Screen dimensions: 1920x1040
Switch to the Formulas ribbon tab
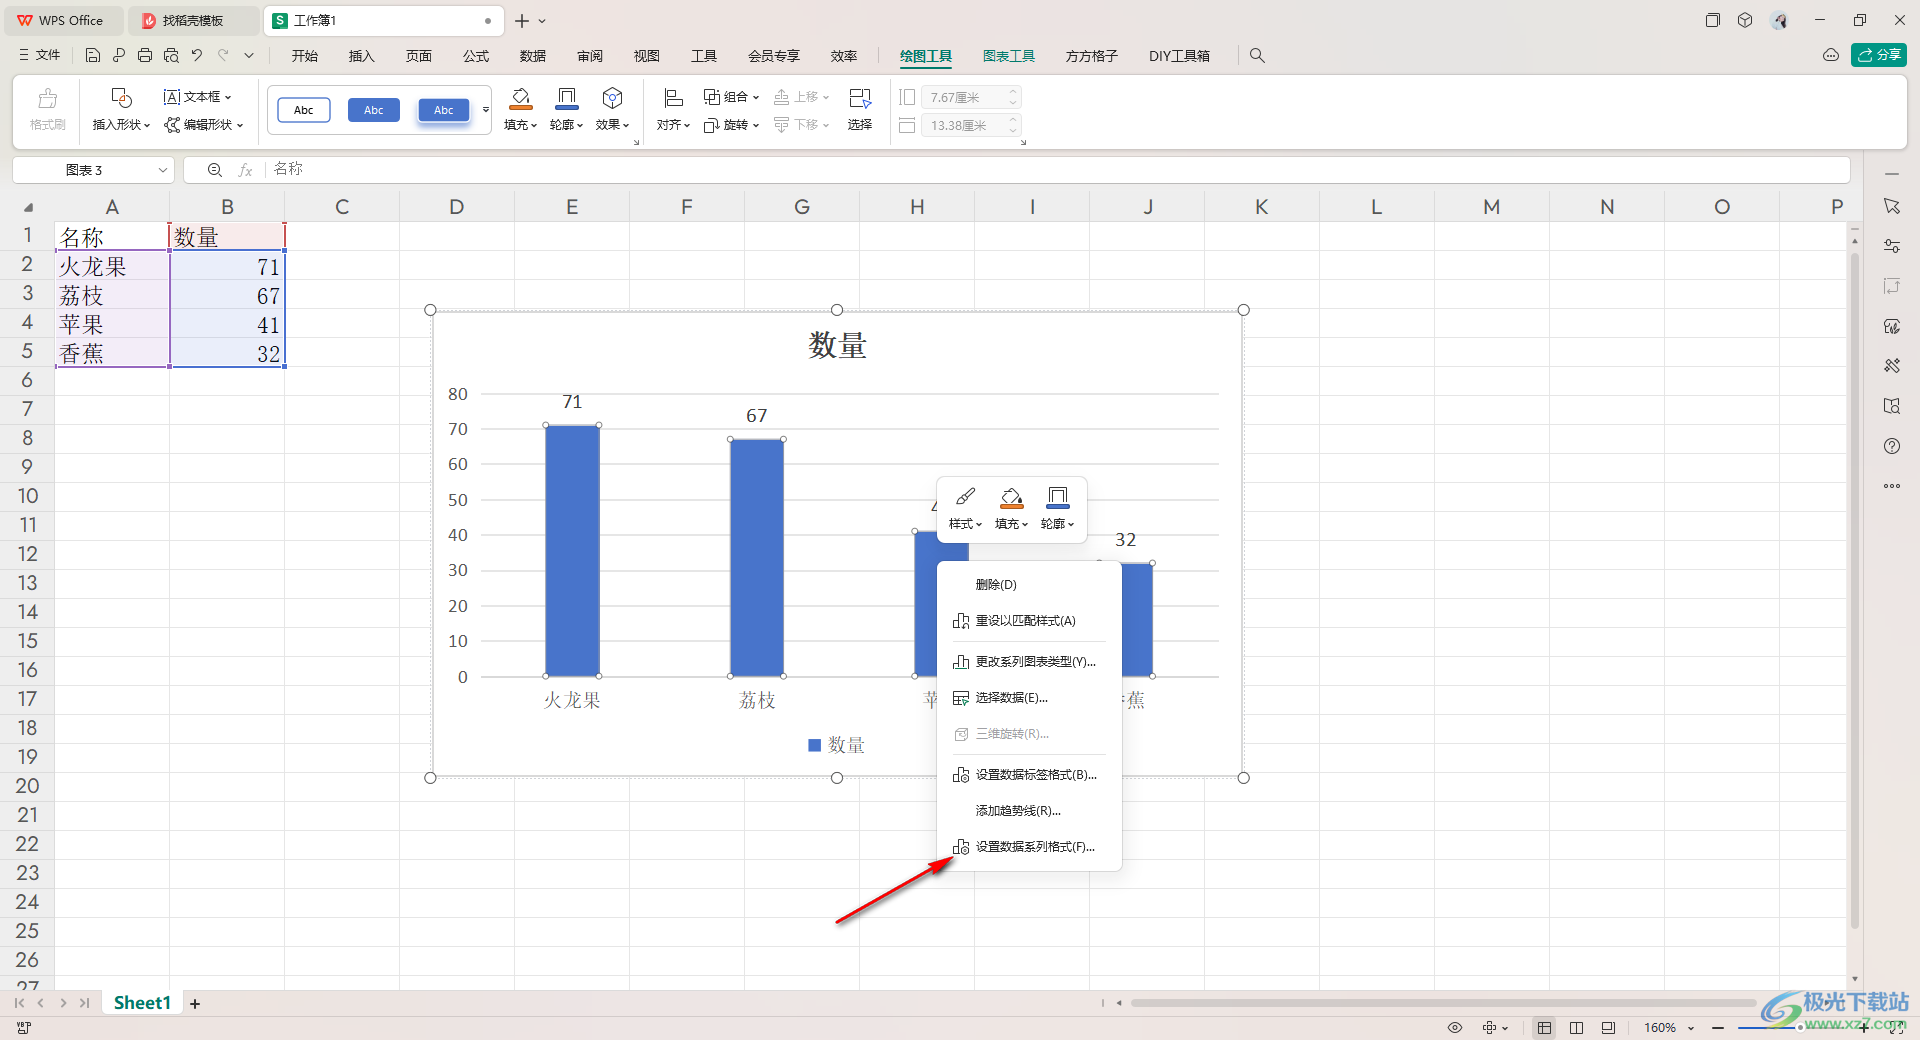pos(476,56)
